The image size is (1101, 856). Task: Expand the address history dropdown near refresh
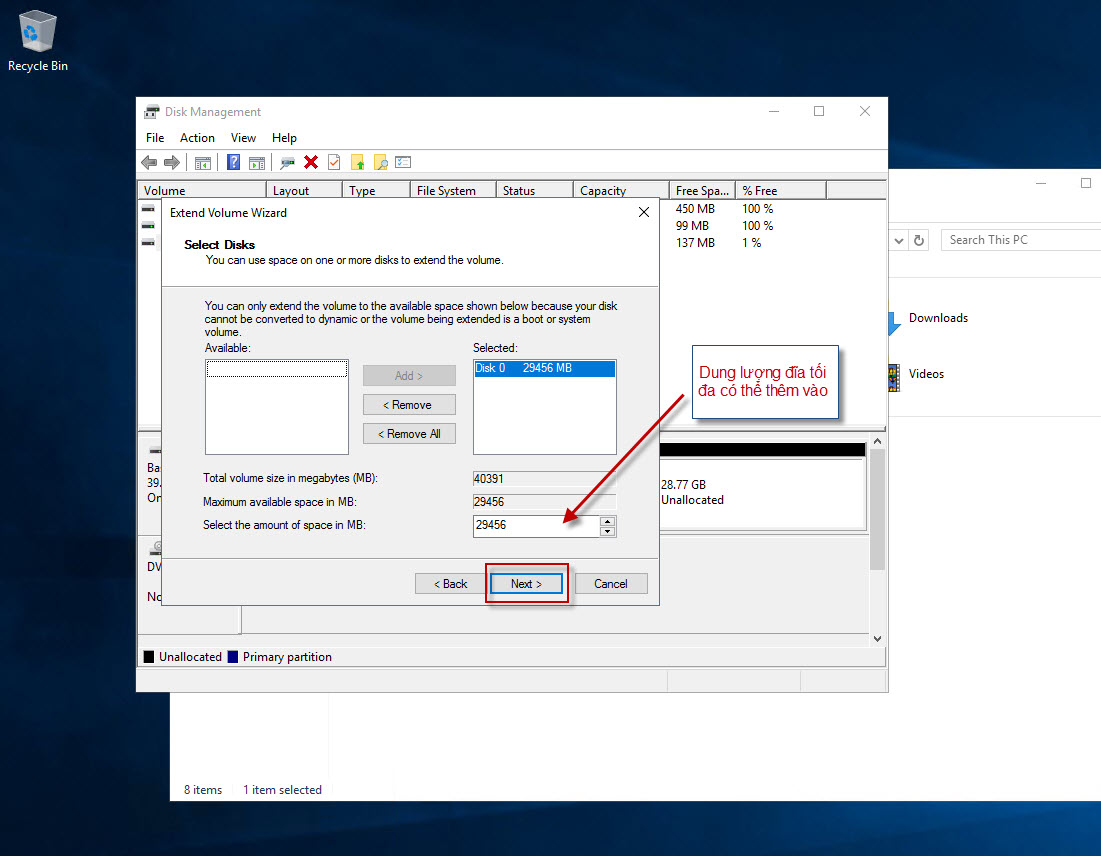point(898,240)
